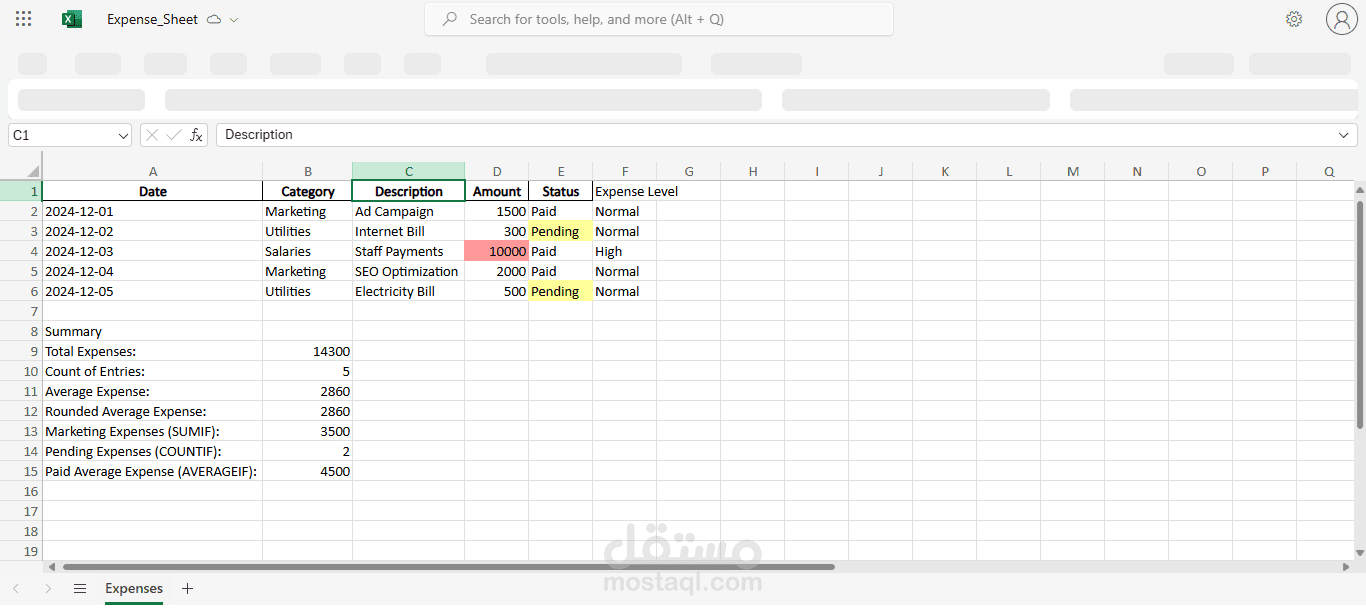Select the Pending Expenses COUNTIF label
Image resolution: width=1366 pixels, height=608 pixels.
[152, 451]
